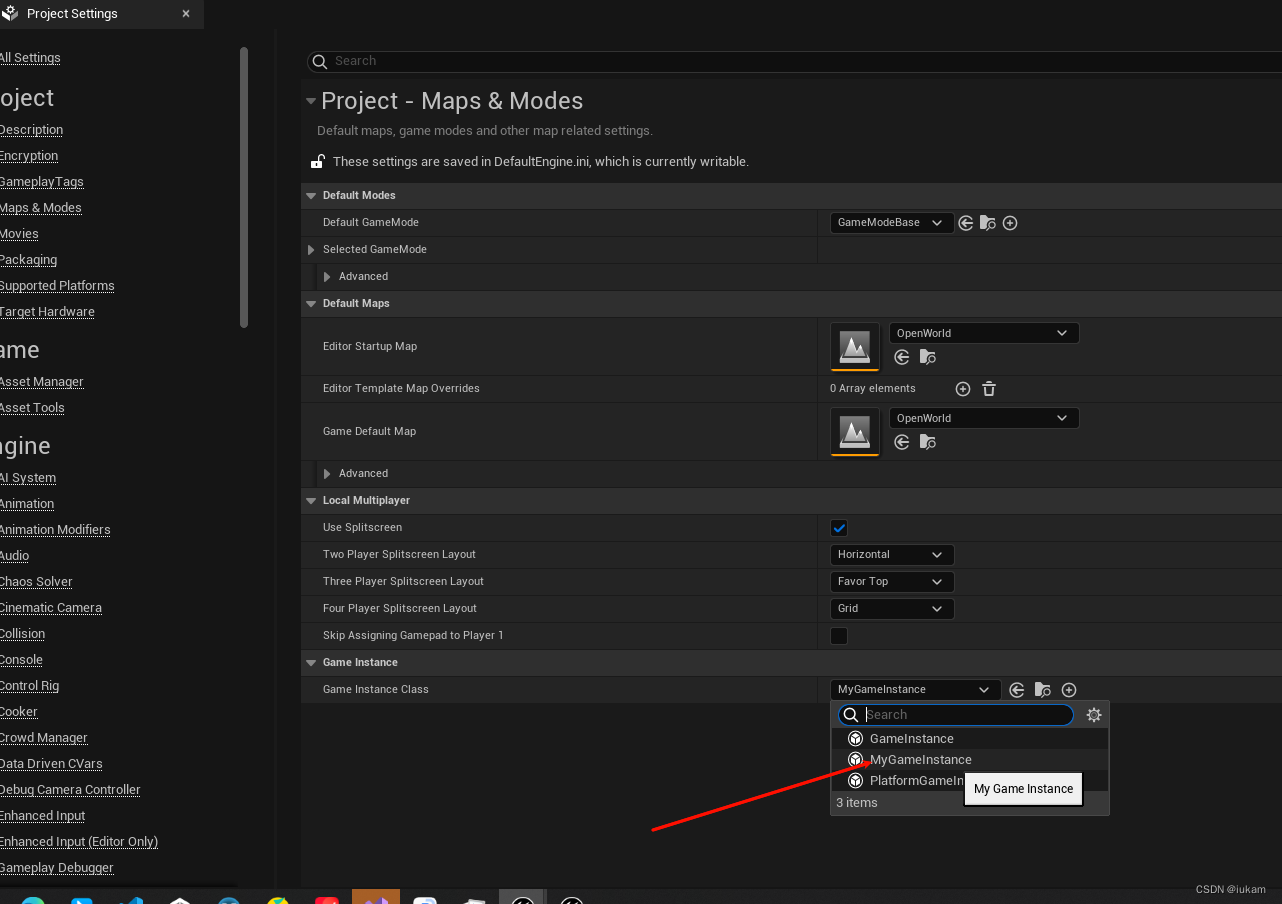Expand Advanced under Default Modes
1282x904 pixels.
click(327, 277)
